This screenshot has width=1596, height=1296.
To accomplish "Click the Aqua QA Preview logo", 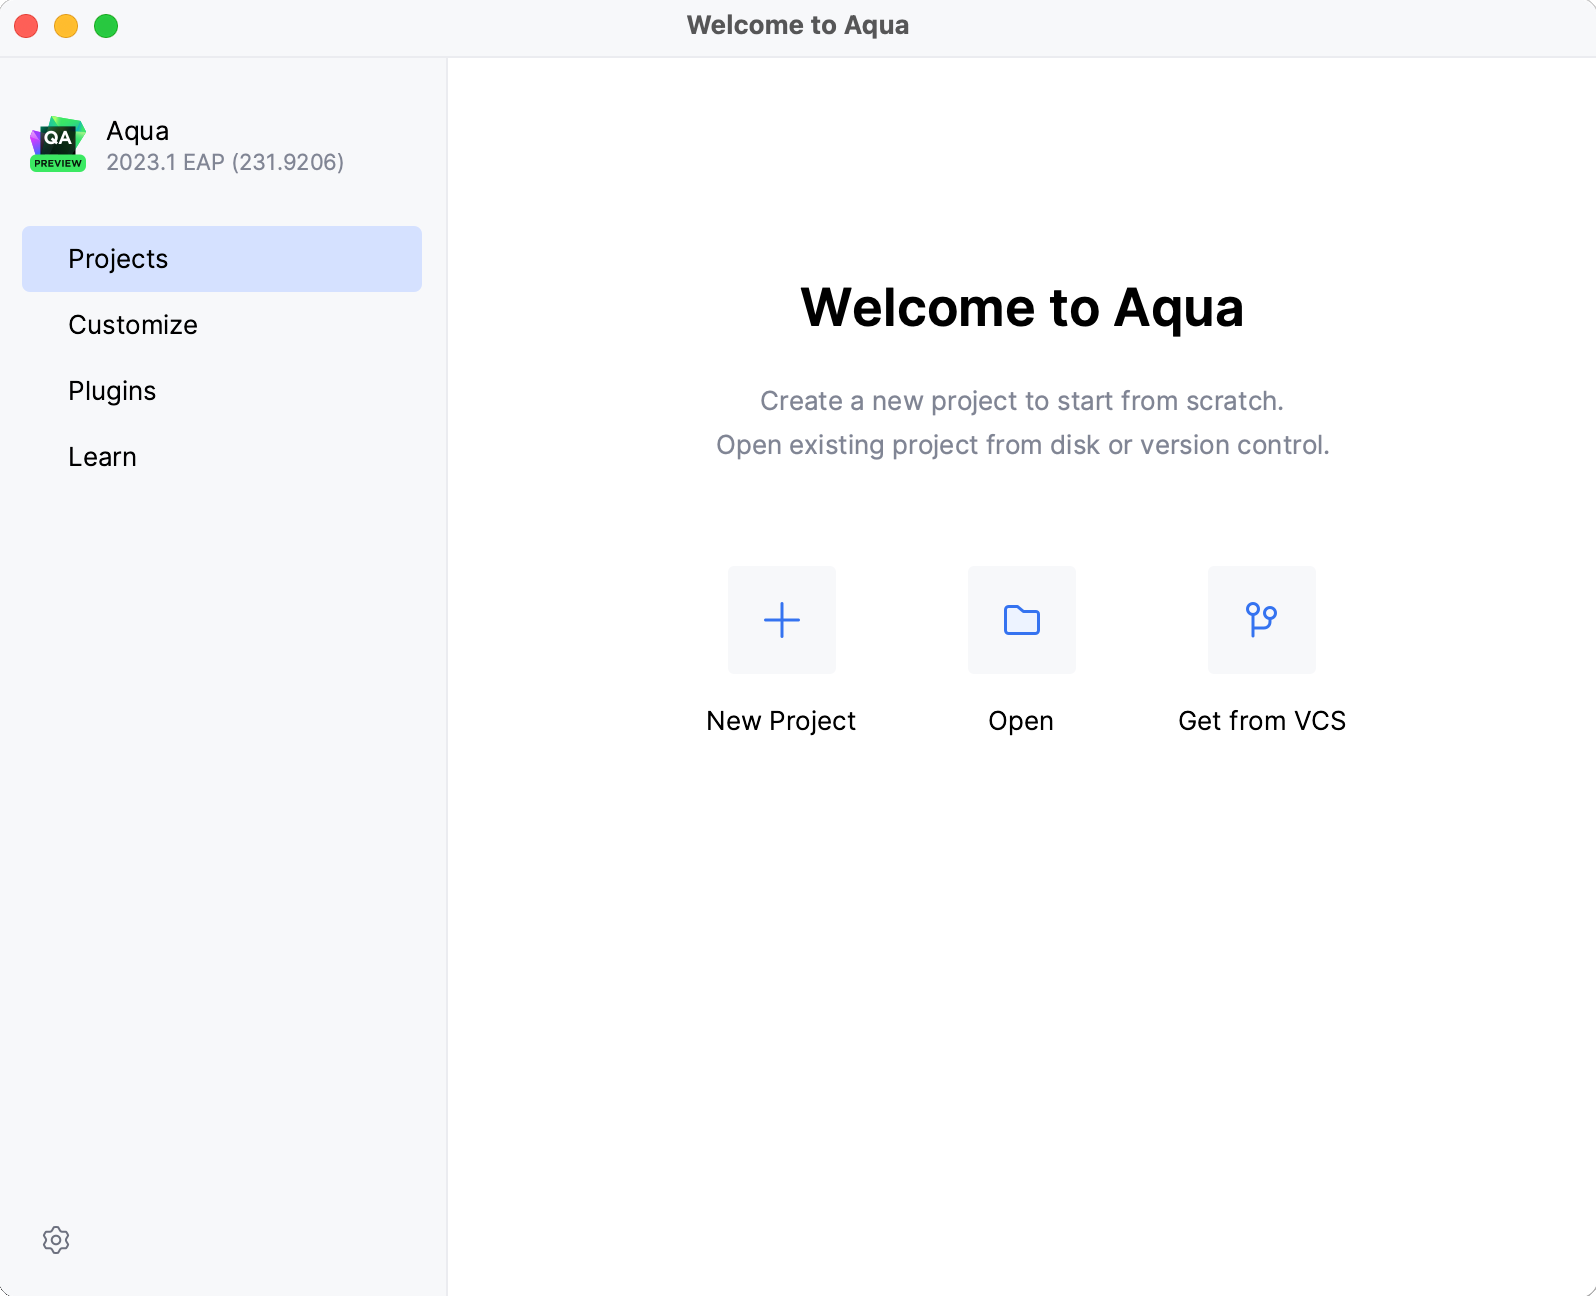I will click(x=58, y=144).
